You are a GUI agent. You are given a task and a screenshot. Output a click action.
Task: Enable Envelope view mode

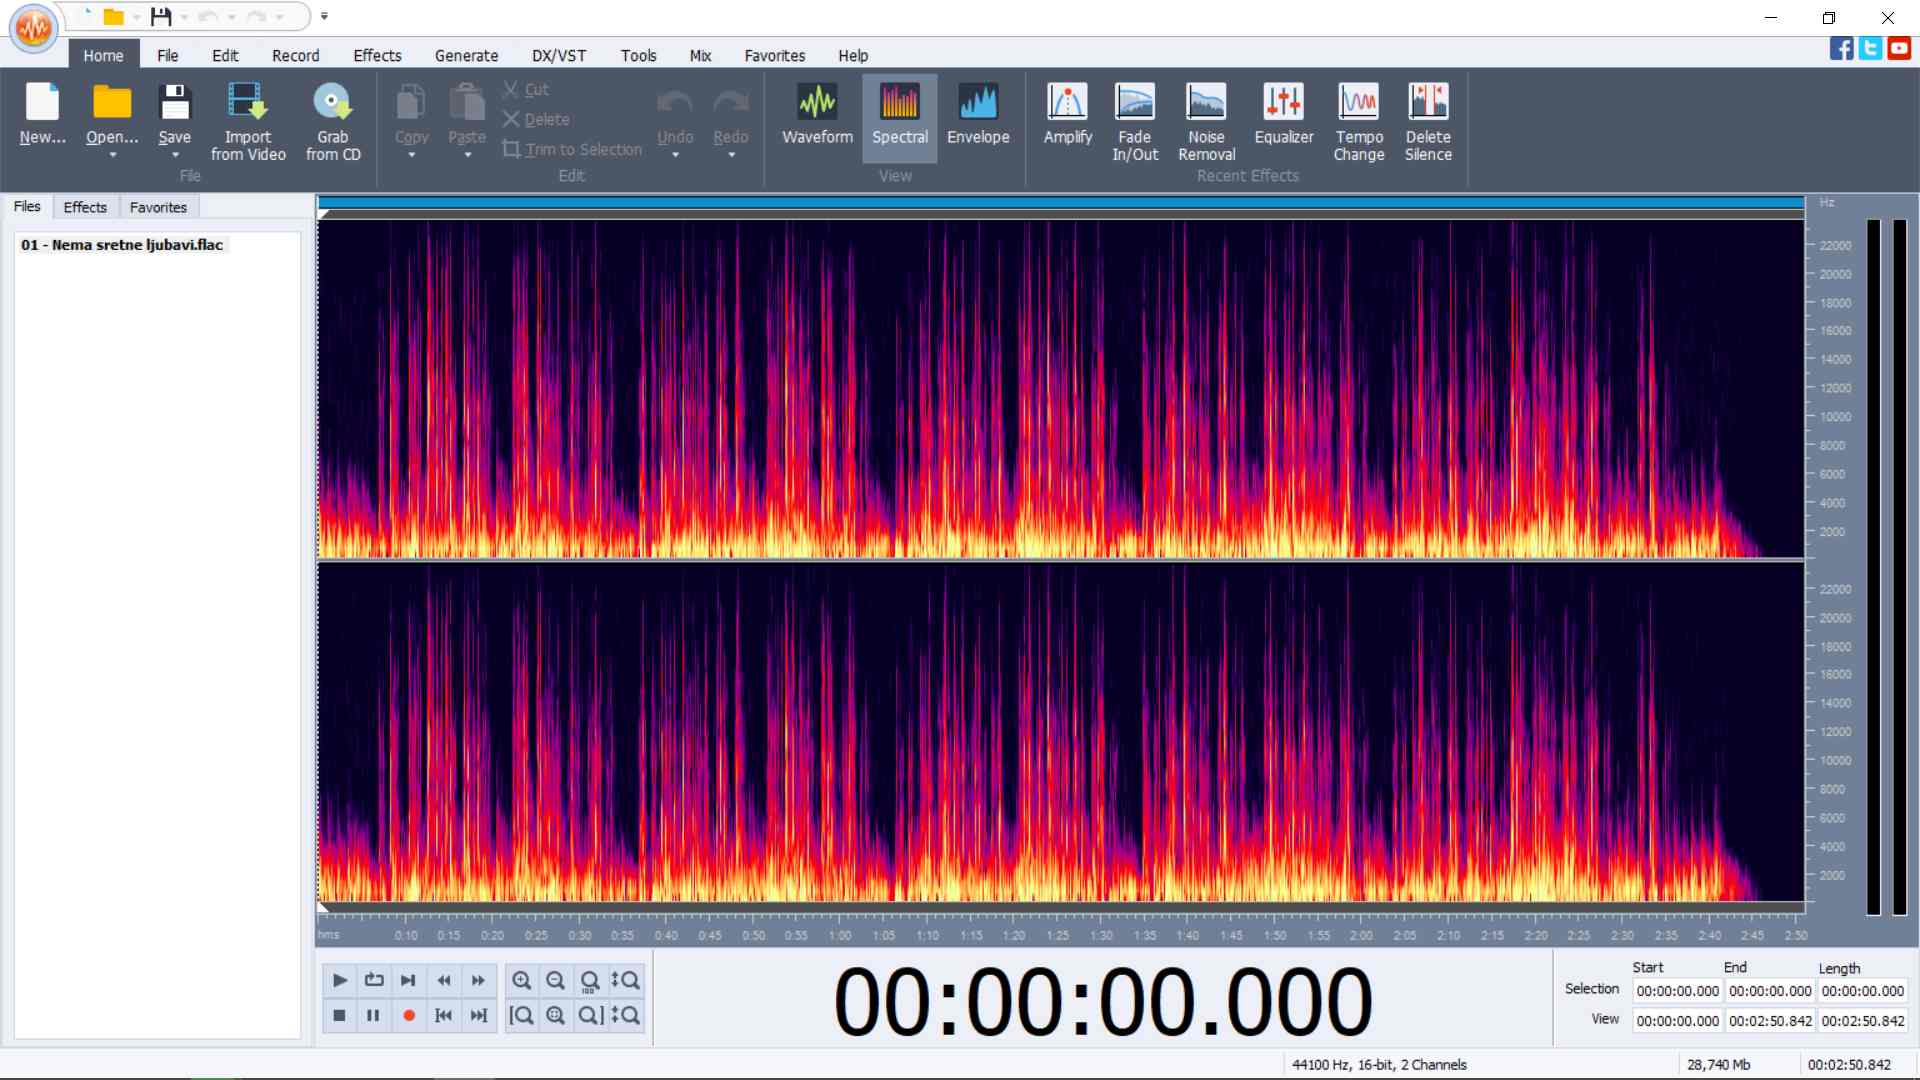(977, 113)
